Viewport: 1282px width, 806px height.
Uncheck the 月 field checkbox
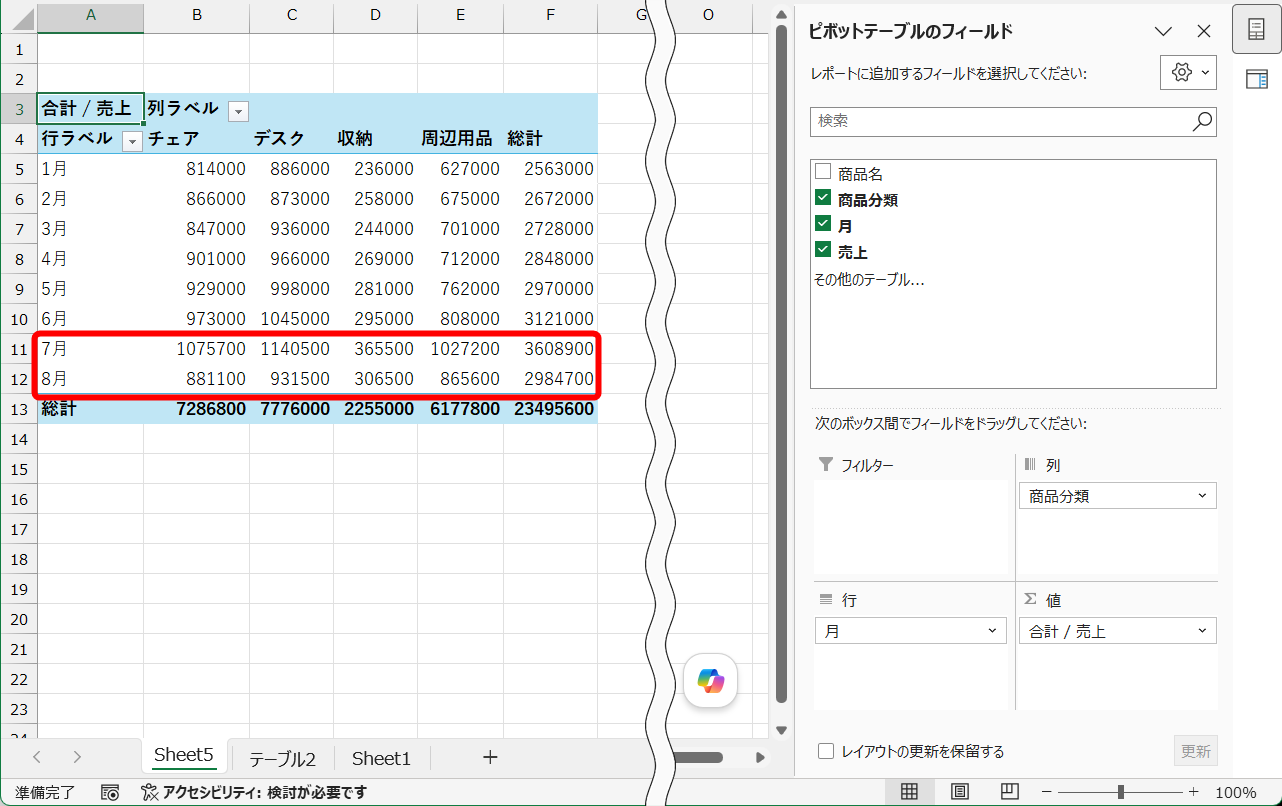tap(823, 223)
